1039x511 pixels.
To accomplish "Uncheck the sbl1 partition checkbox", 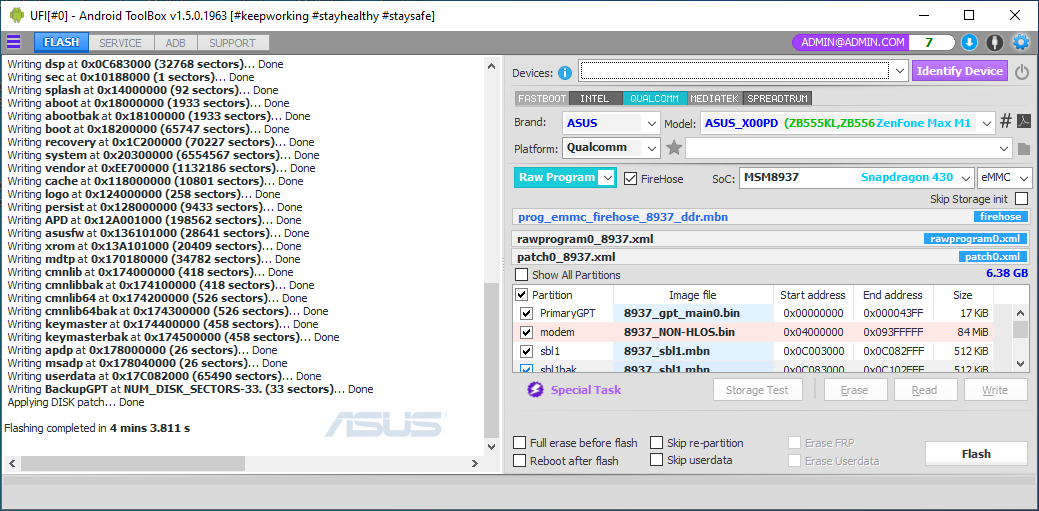I will coord(527,351).
